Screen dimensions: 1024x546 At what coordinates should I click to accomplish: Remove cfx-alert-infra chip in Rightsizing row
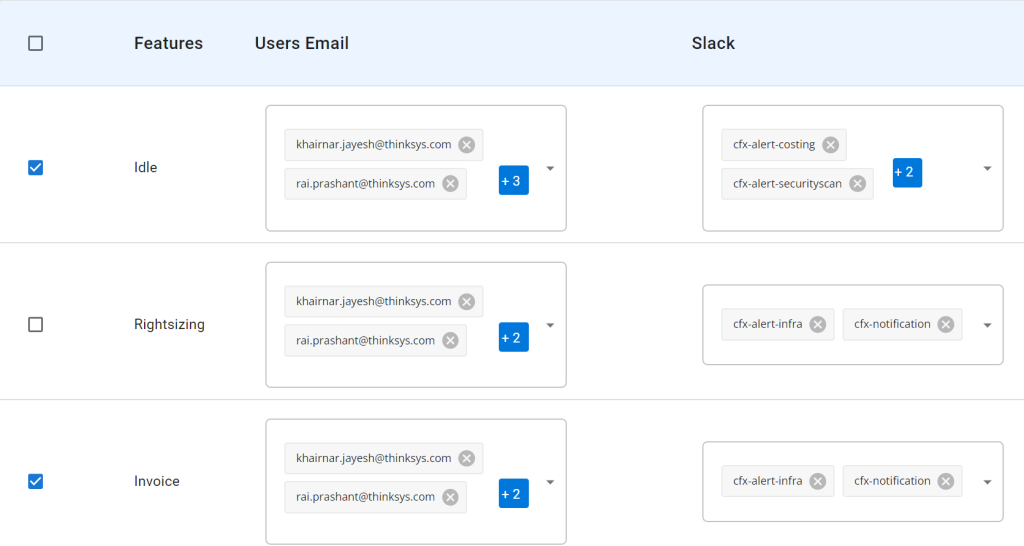pos(818,325)
